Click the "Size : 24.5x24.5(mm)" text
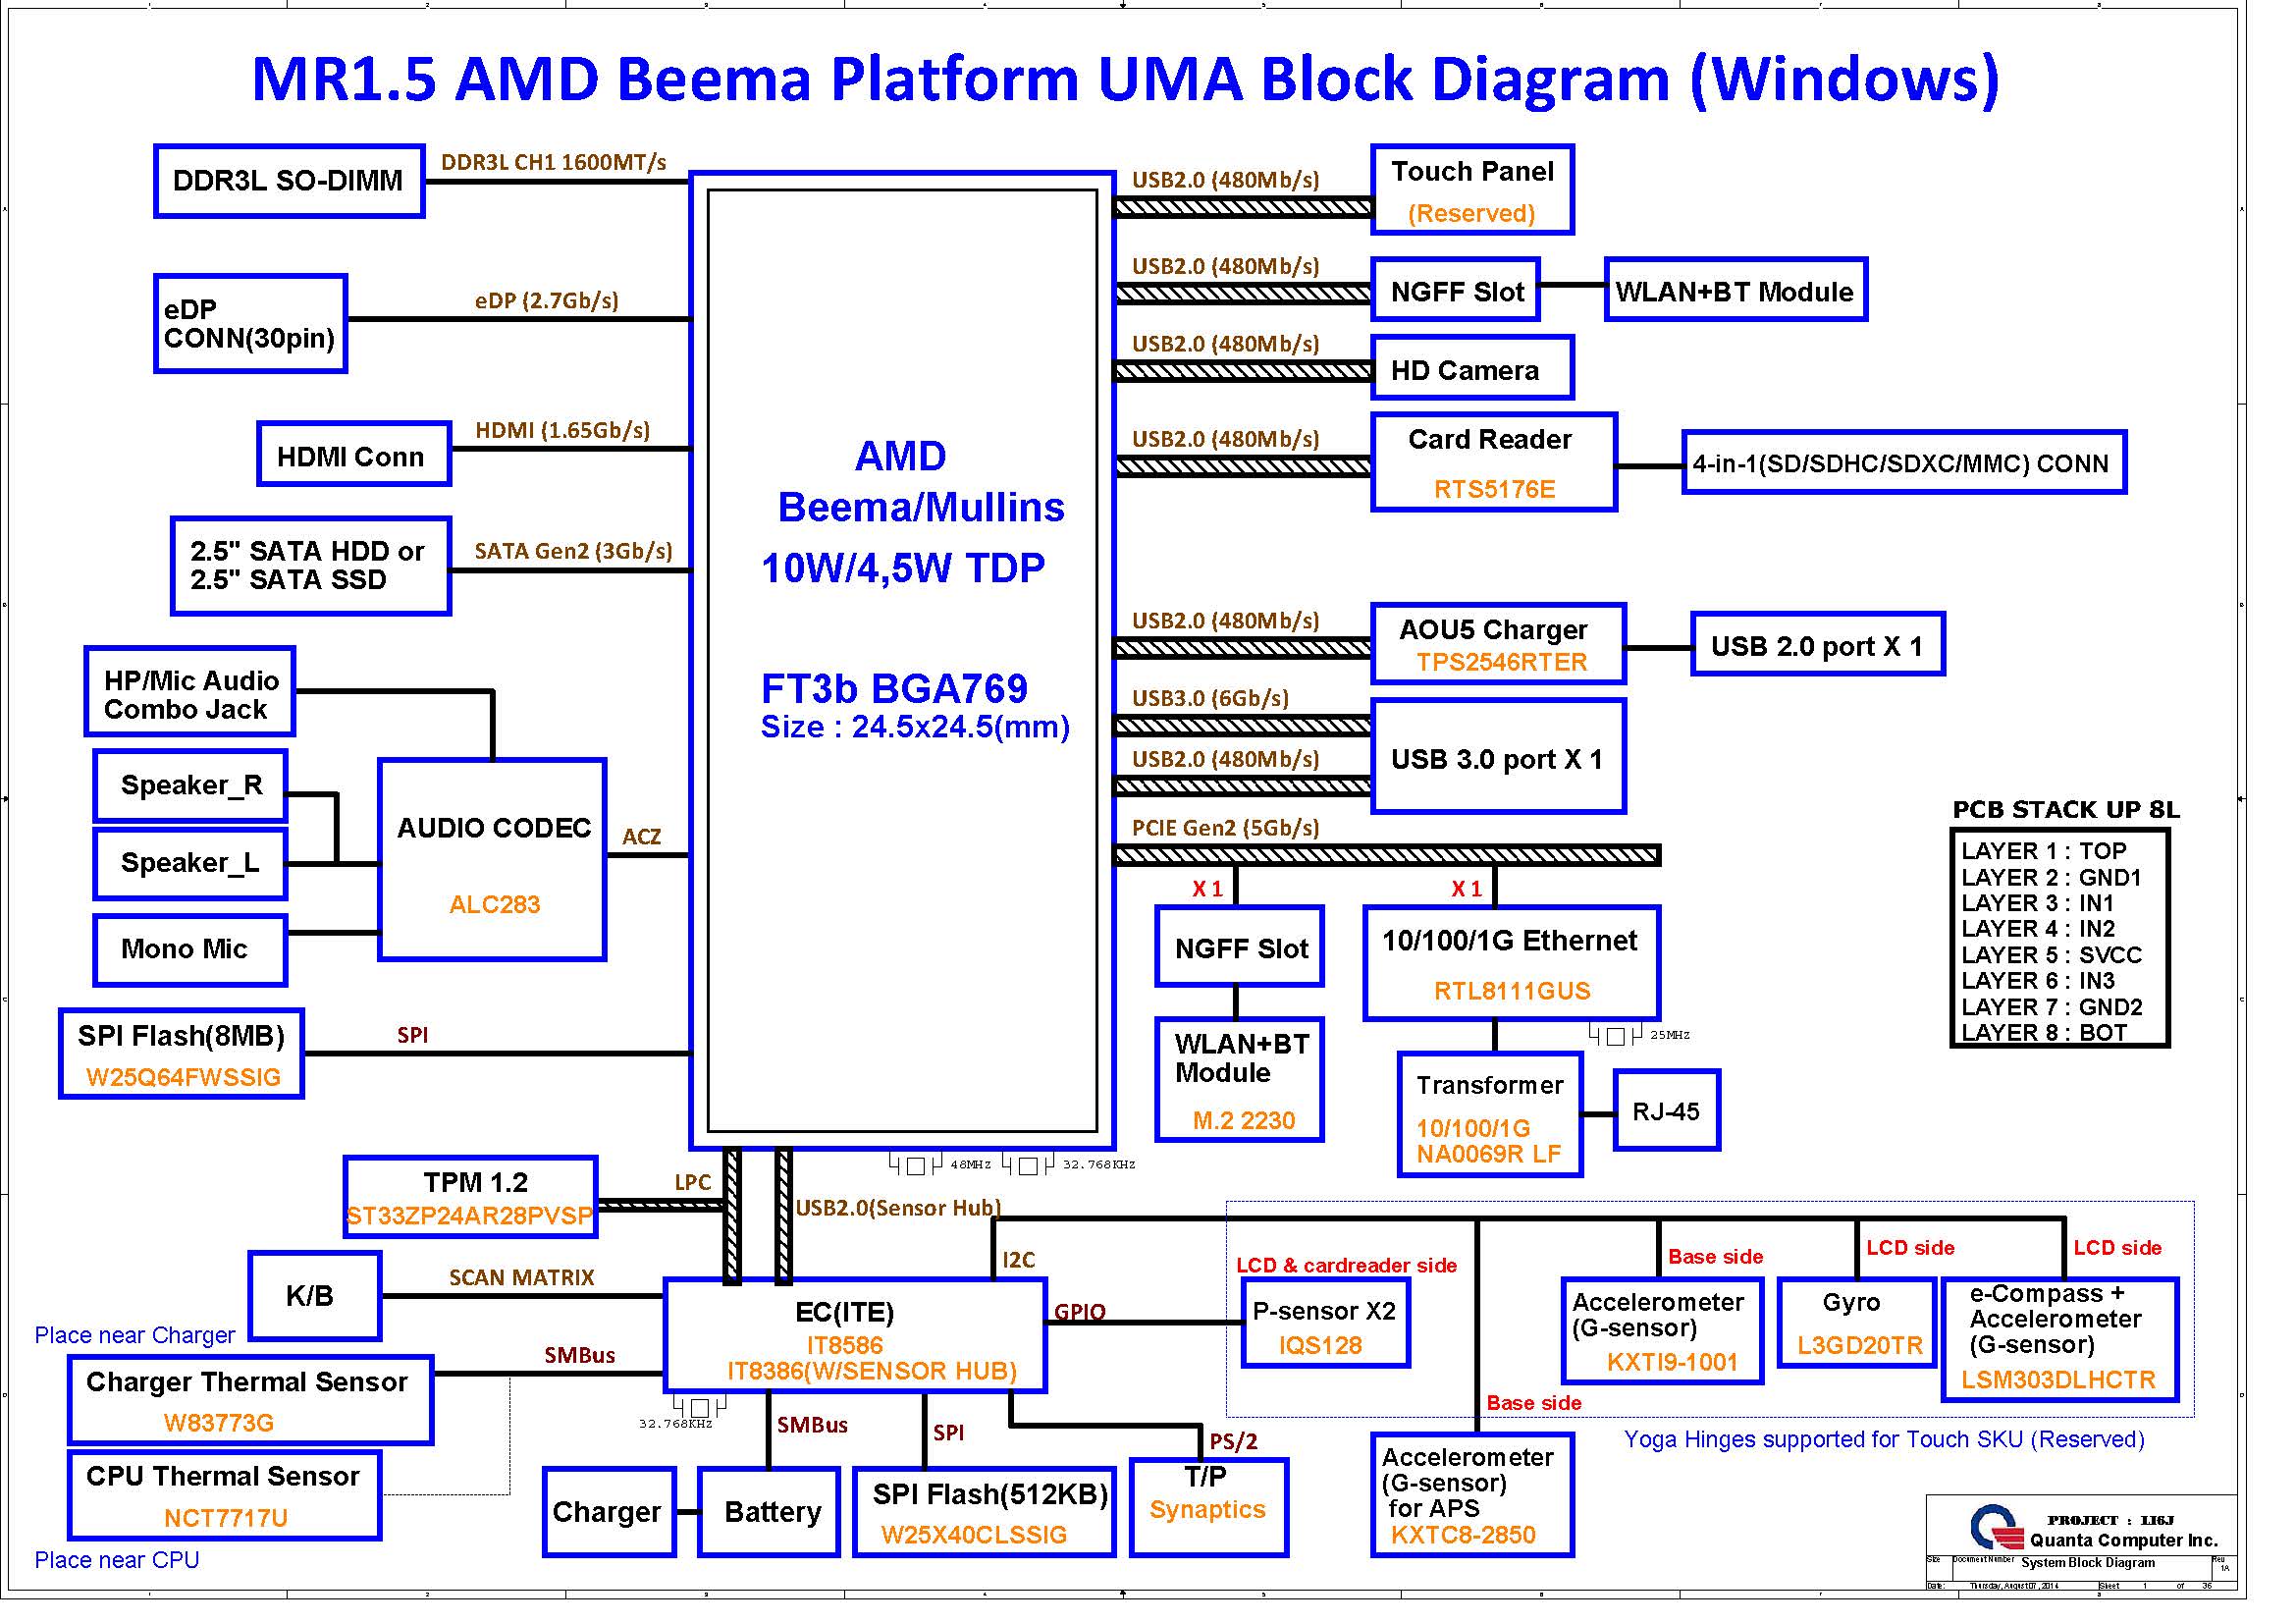This screenshot has width=2296, height=1623. [915, 727]
